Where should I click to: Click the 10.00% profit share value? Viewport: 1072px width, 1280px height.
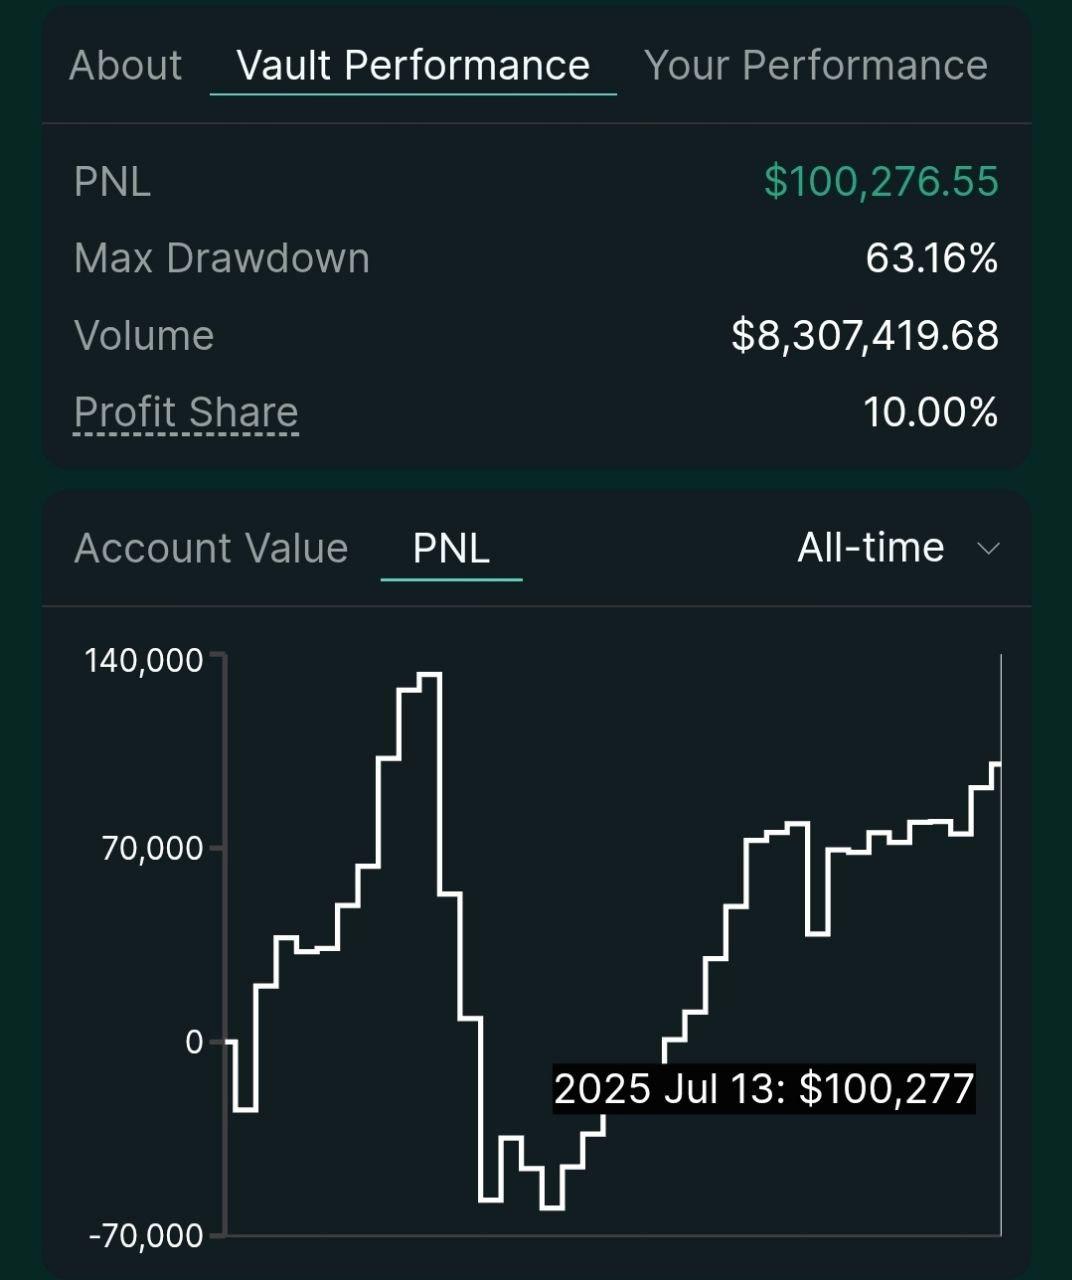point(930,412)
